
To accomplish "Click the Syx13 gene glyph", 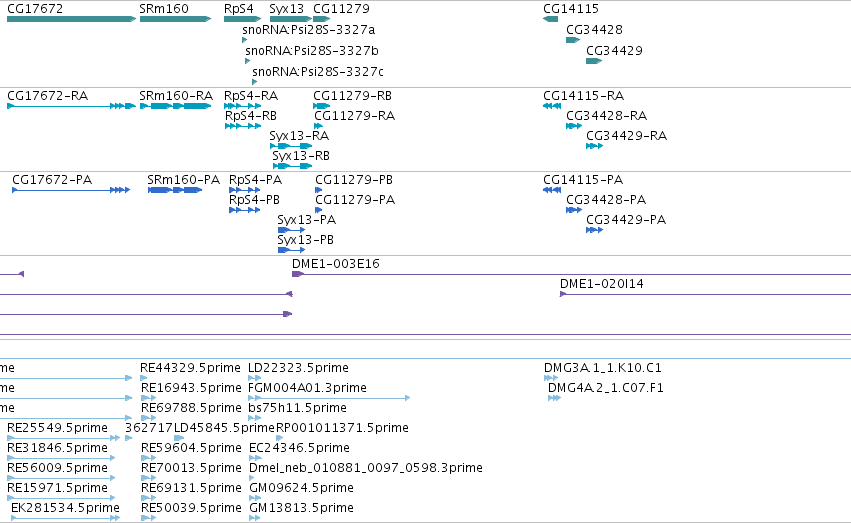I will 291,19.
